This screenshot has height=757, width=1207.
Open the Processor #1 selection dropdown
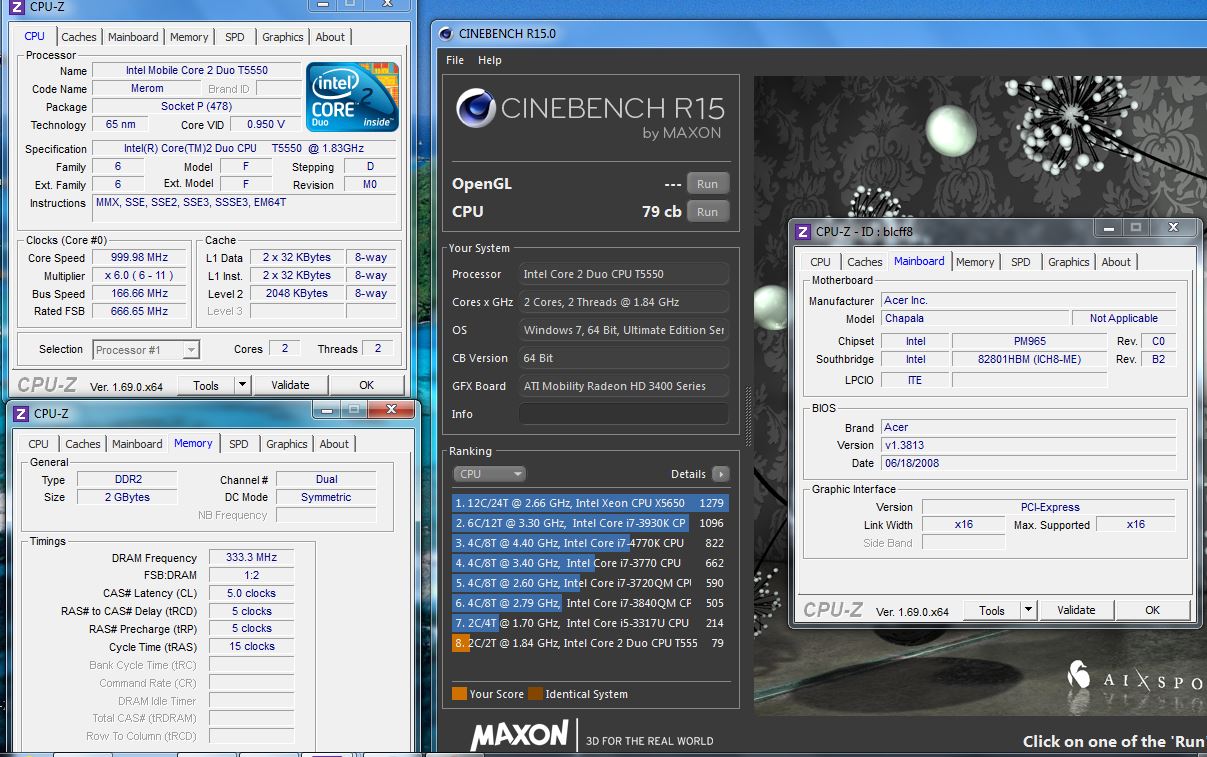(x=146, y=350)
